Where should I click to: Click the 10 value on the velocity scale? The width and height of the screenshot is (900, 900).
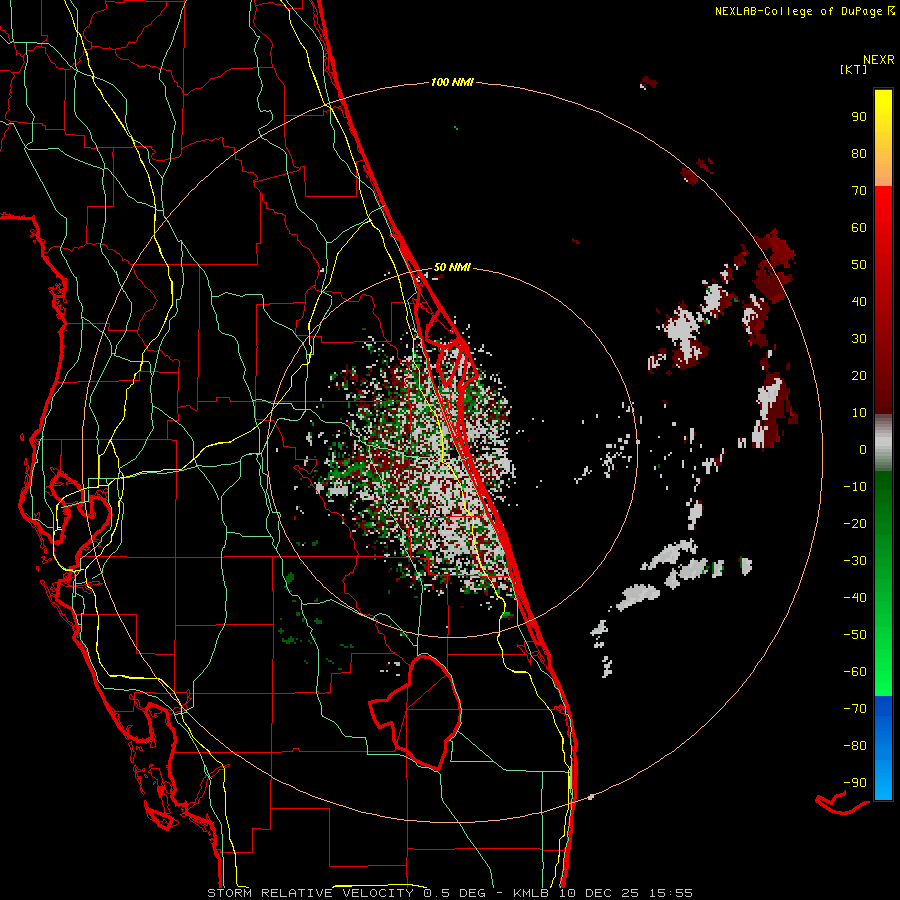tap(859, 413)
